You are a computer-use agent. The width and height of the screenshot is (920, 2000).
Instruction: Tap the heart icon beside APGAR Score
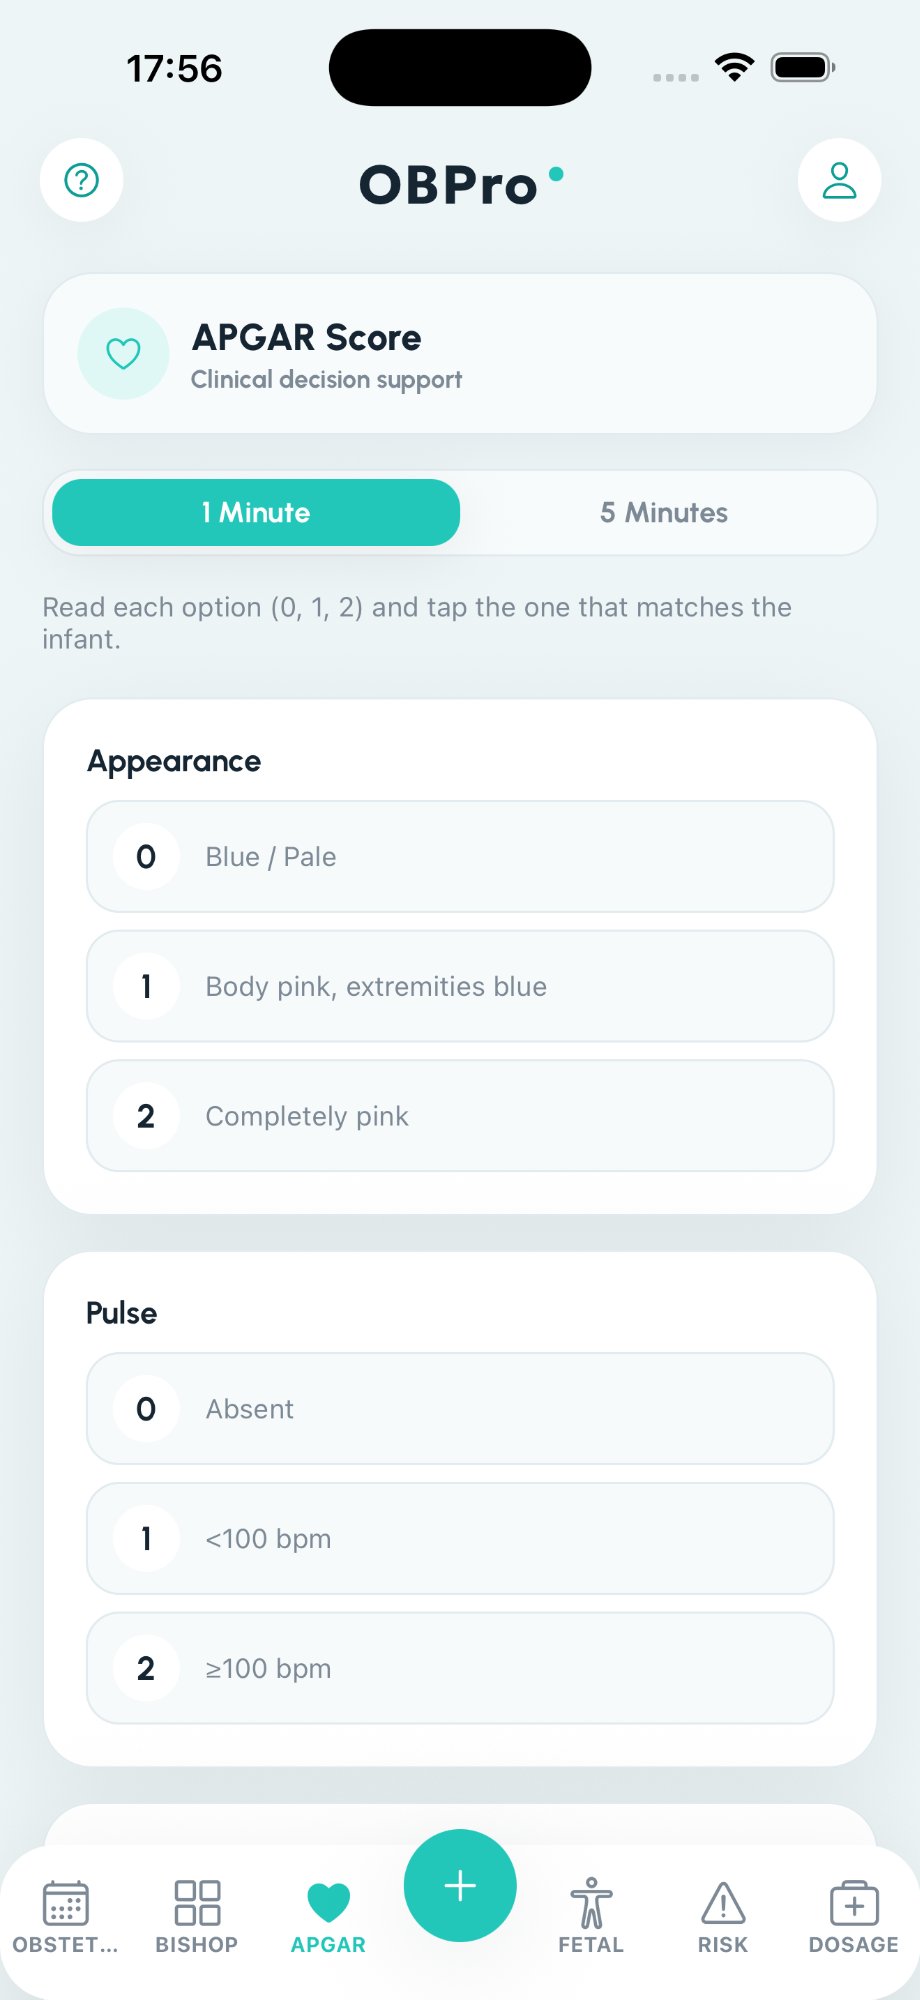(x=123, y=353)
